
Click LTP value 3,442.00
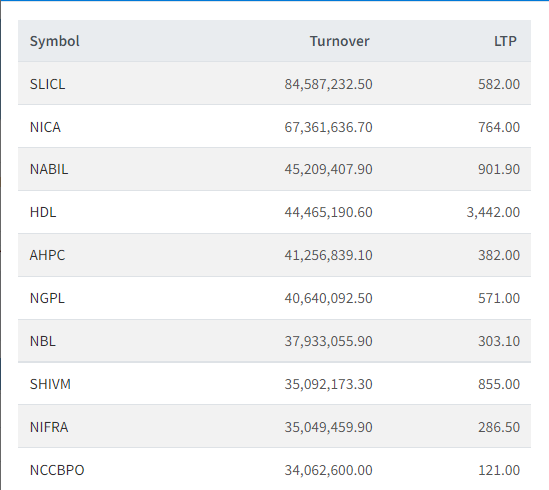point(493,213)
